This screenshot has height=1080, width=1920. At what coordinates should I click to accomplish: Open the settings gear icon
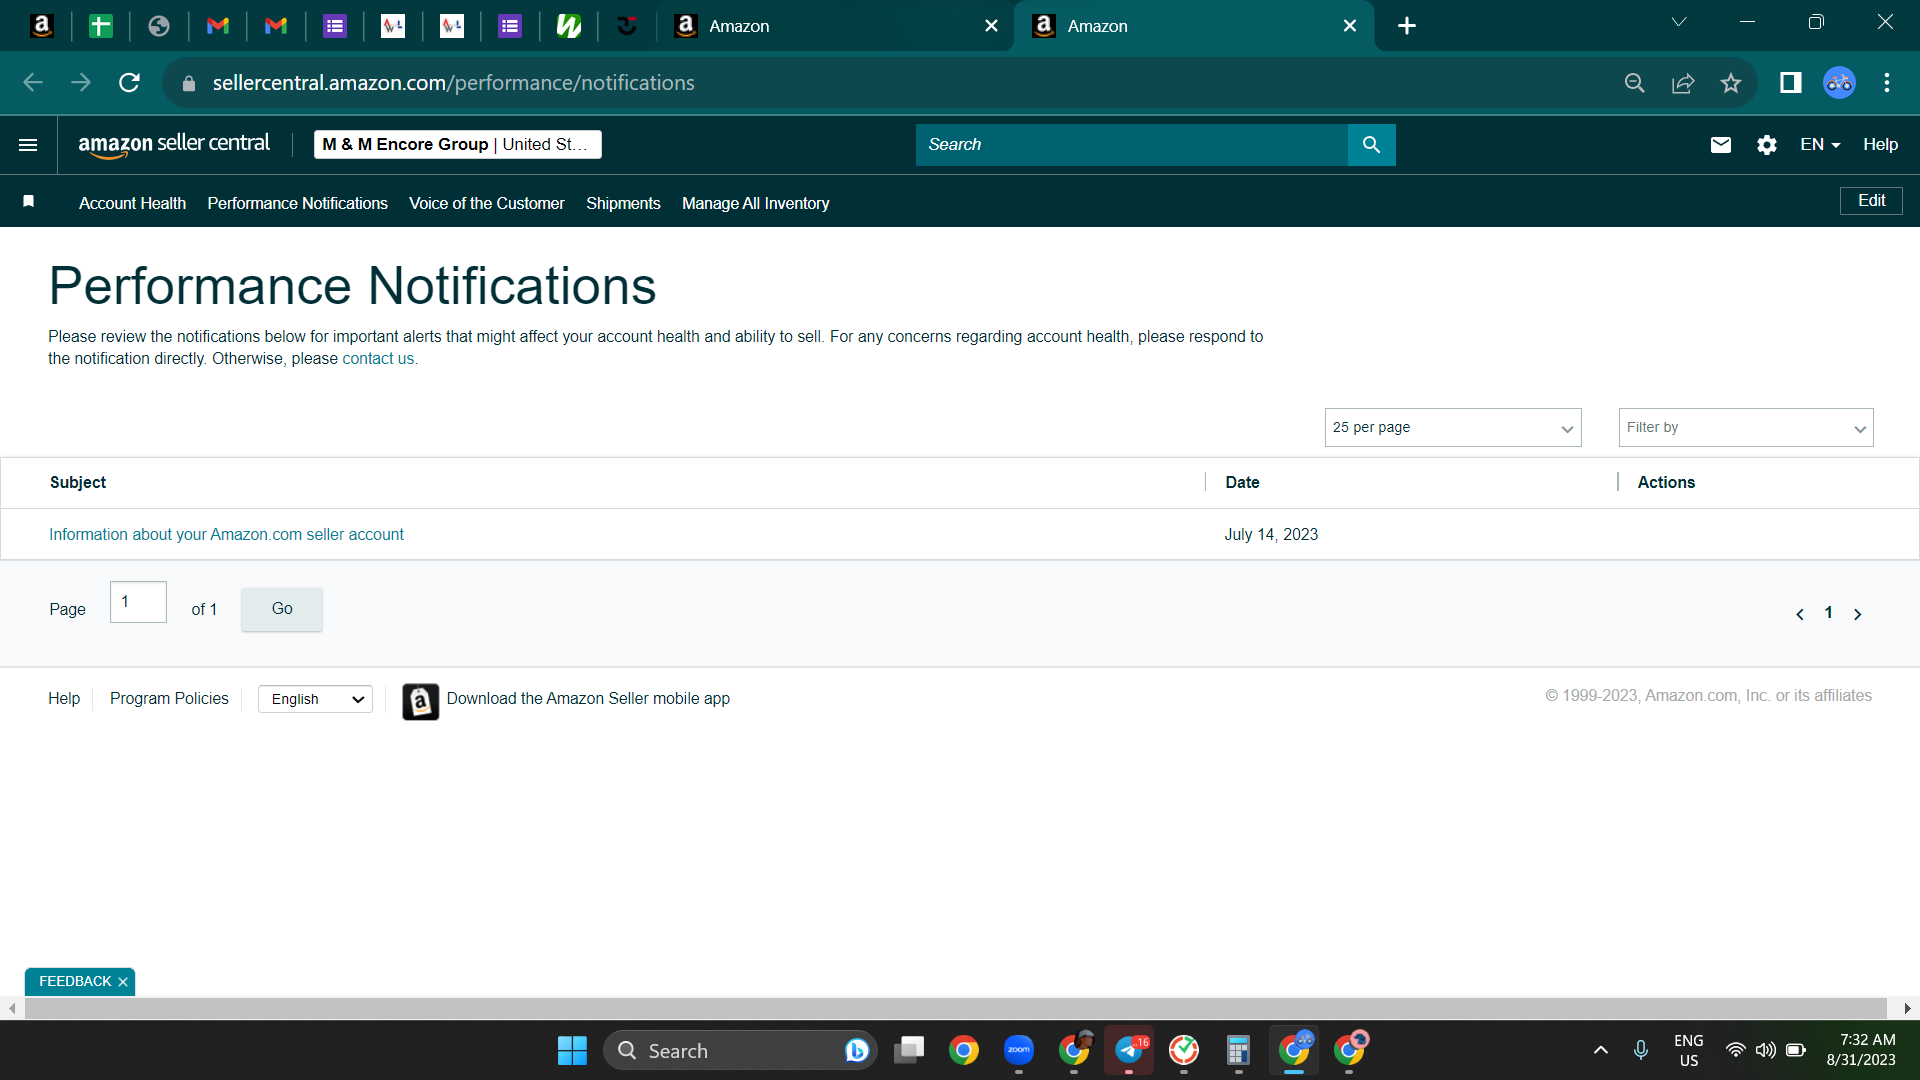coord(1767,145)
